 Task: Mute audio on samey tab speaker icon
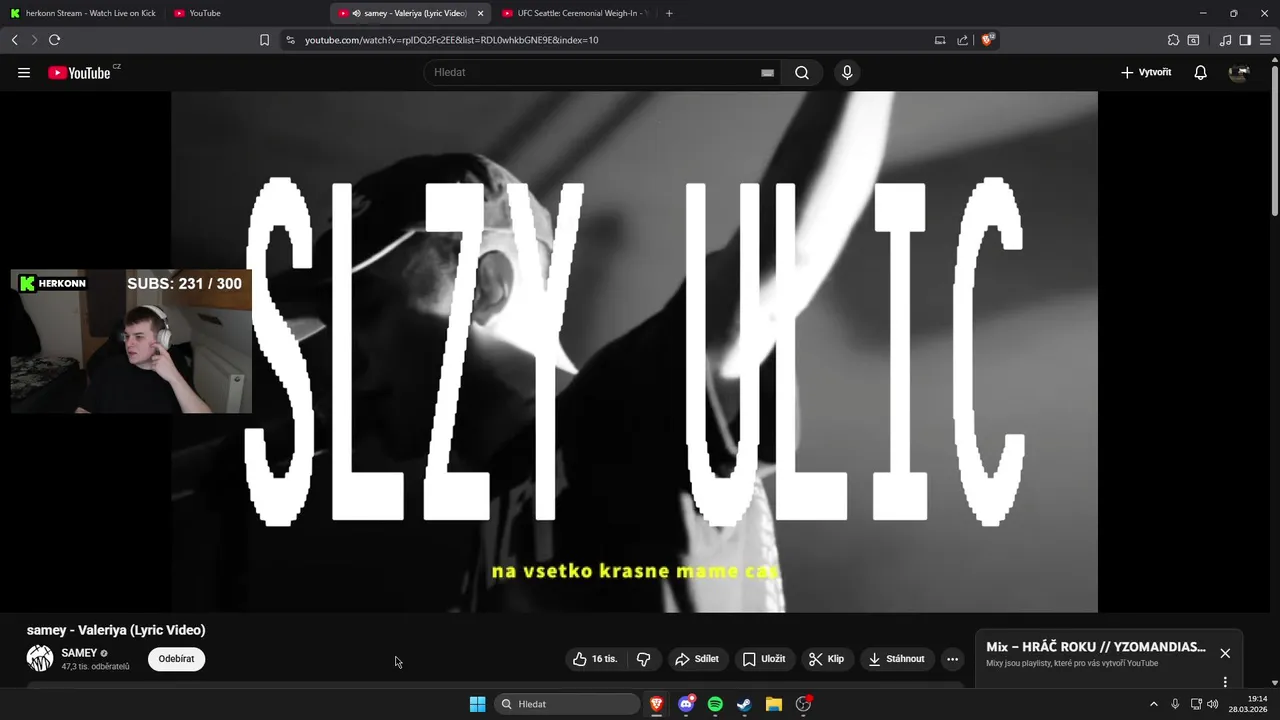coord(357,13)
